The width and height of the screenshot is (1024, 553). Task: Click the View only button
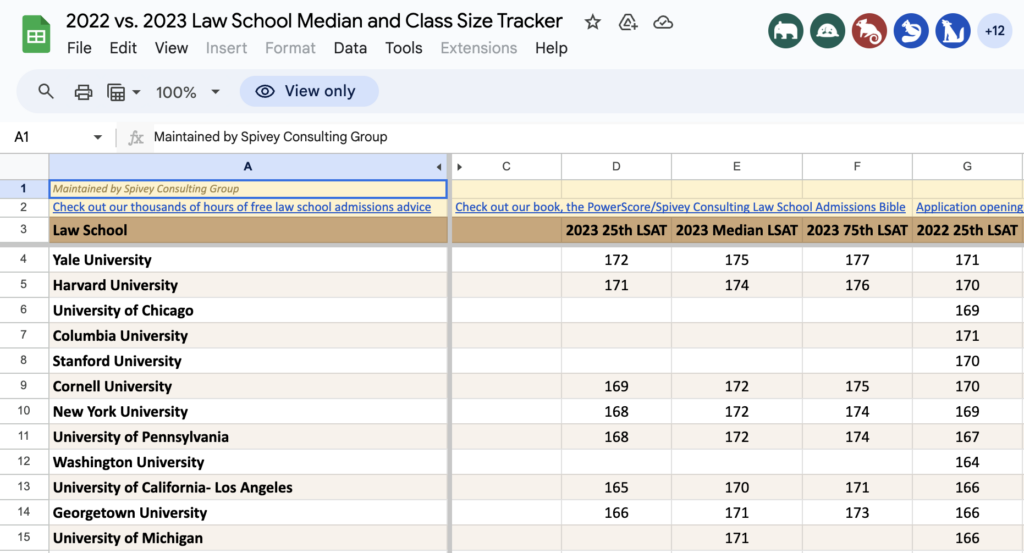(x=309, y=91)
